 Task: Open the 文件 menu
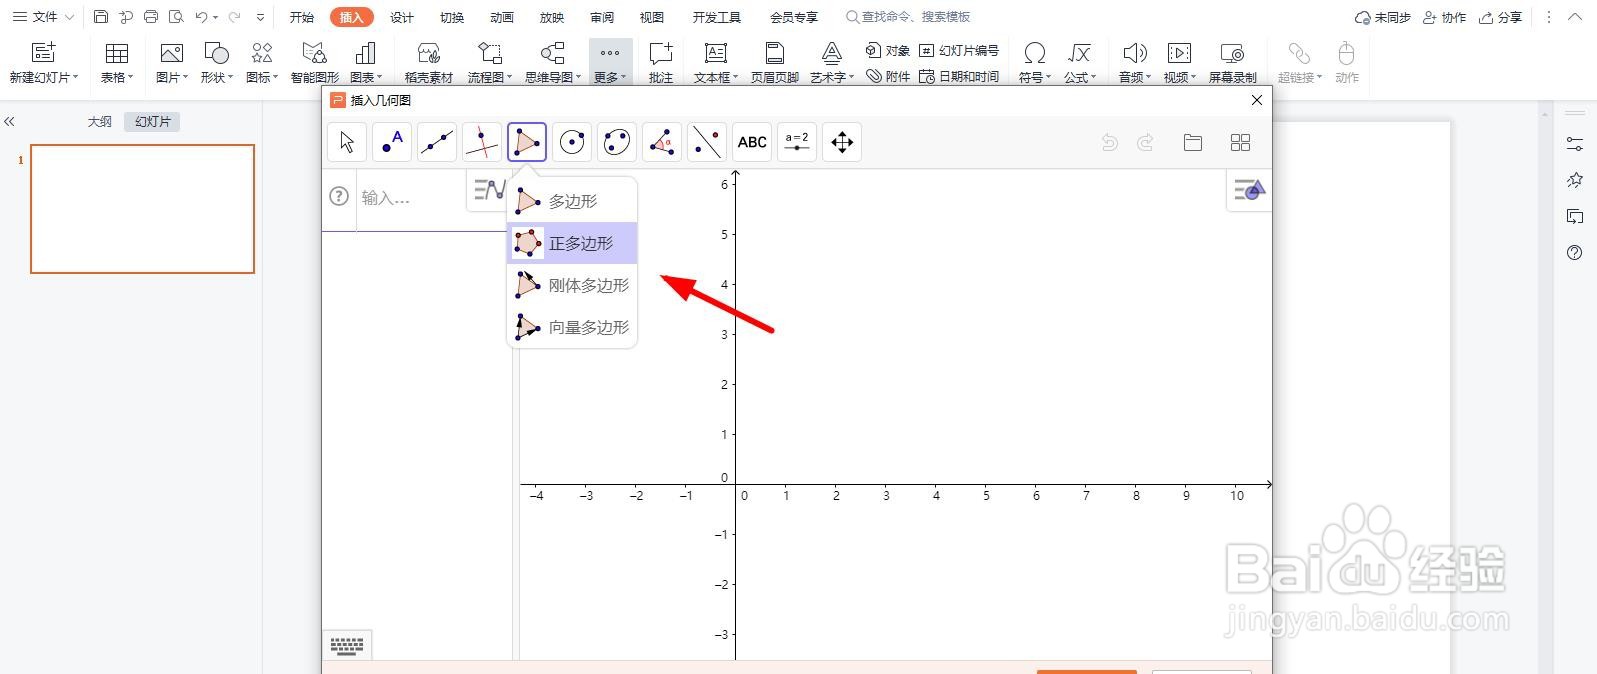44,17
